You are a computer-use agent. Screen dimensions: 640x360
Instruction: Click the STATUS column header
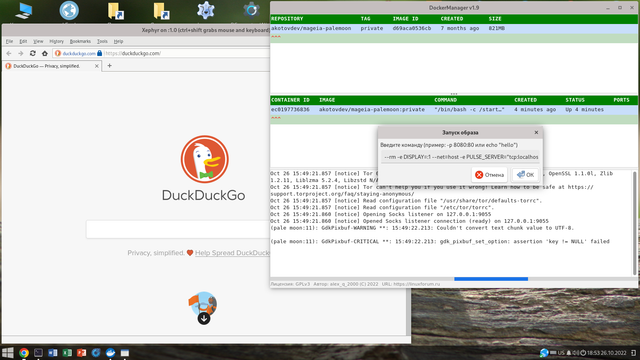pos(575,100)
